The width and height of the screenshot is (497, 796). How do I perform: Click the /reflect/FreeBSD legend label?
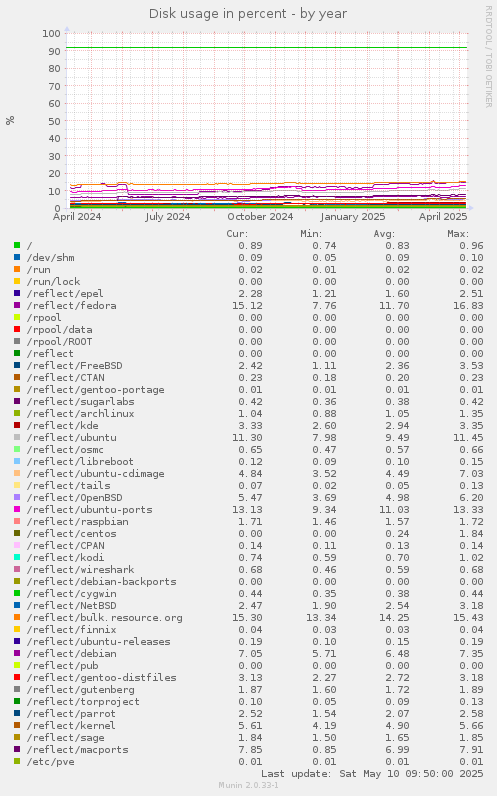point(75,366)
